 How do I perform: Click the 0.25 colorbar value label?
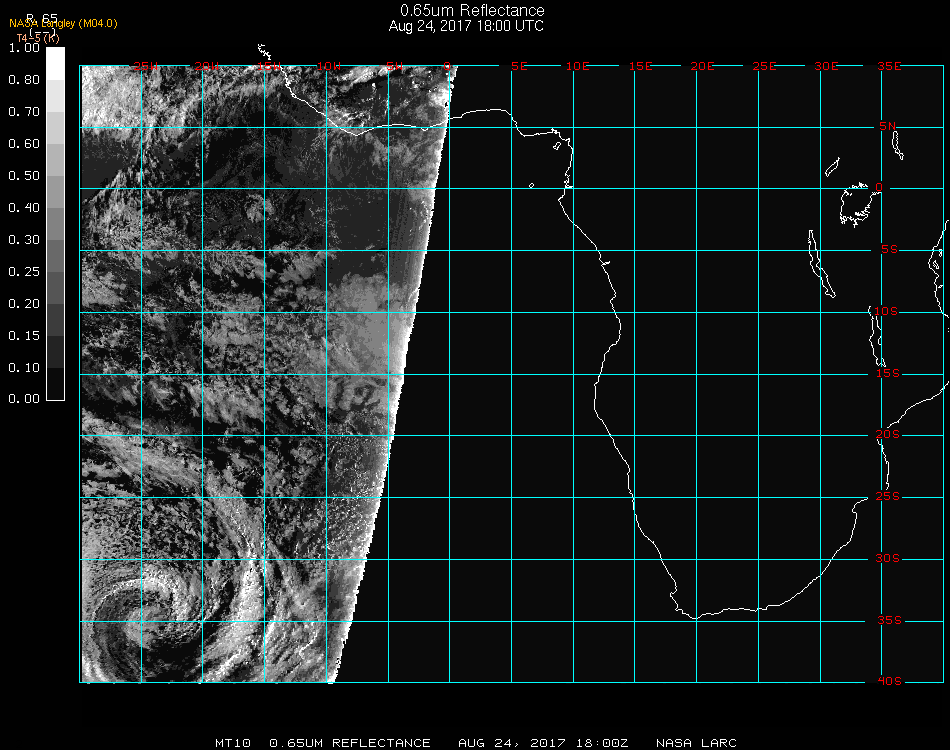tap(24, 272)
